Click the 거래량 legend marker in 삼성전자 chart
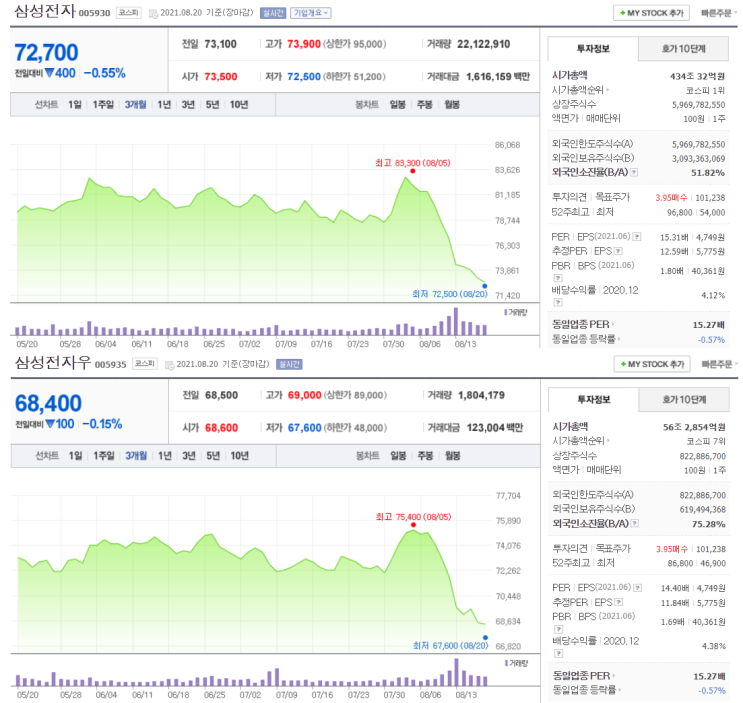 pos(506,312)
